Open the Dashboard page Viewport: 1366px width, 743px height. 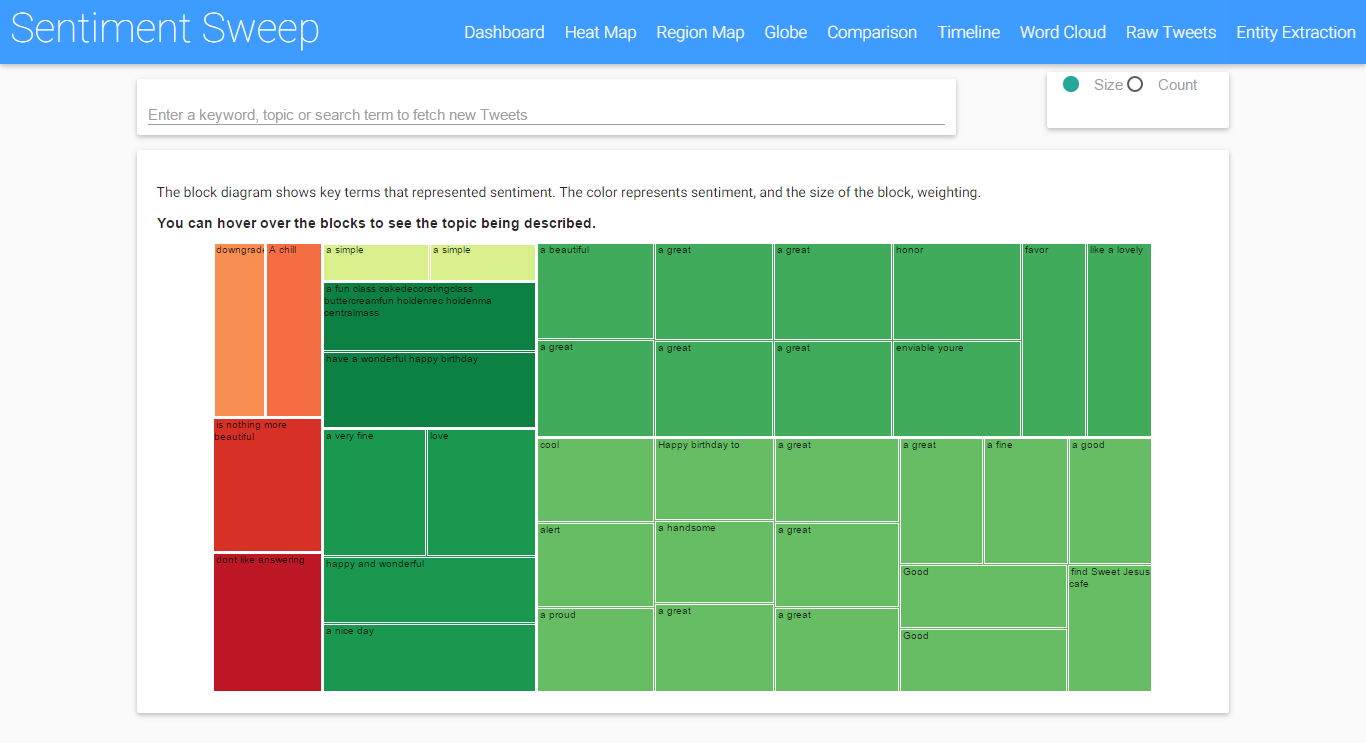[x=504, y=32]
